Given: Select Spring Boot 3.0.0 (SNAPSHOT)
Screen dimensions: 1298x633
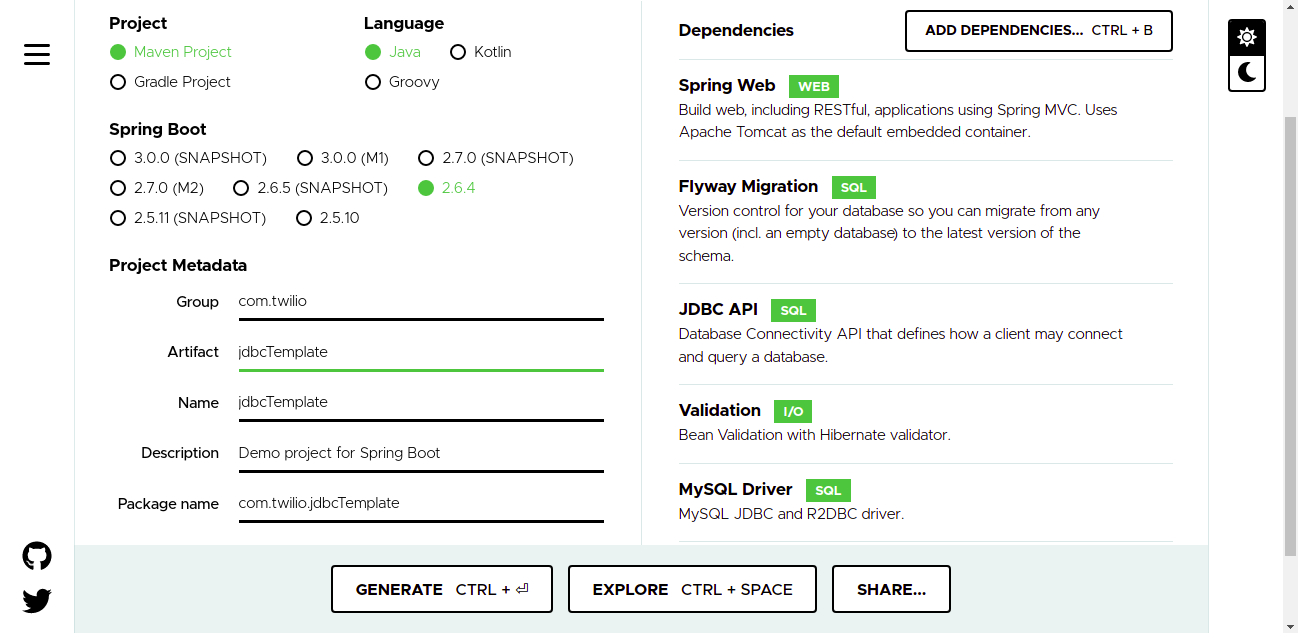Looking at the screenshot, I should pyautogui.click(x=188, y=158).
